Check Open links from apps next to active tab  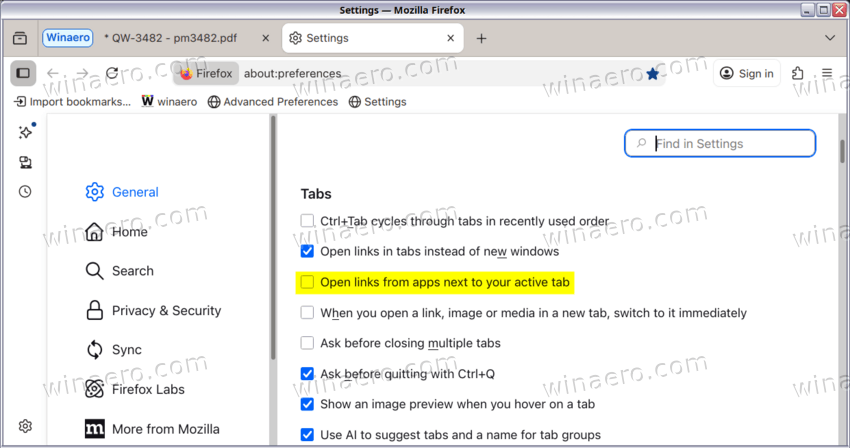click(x=307, y=282)
